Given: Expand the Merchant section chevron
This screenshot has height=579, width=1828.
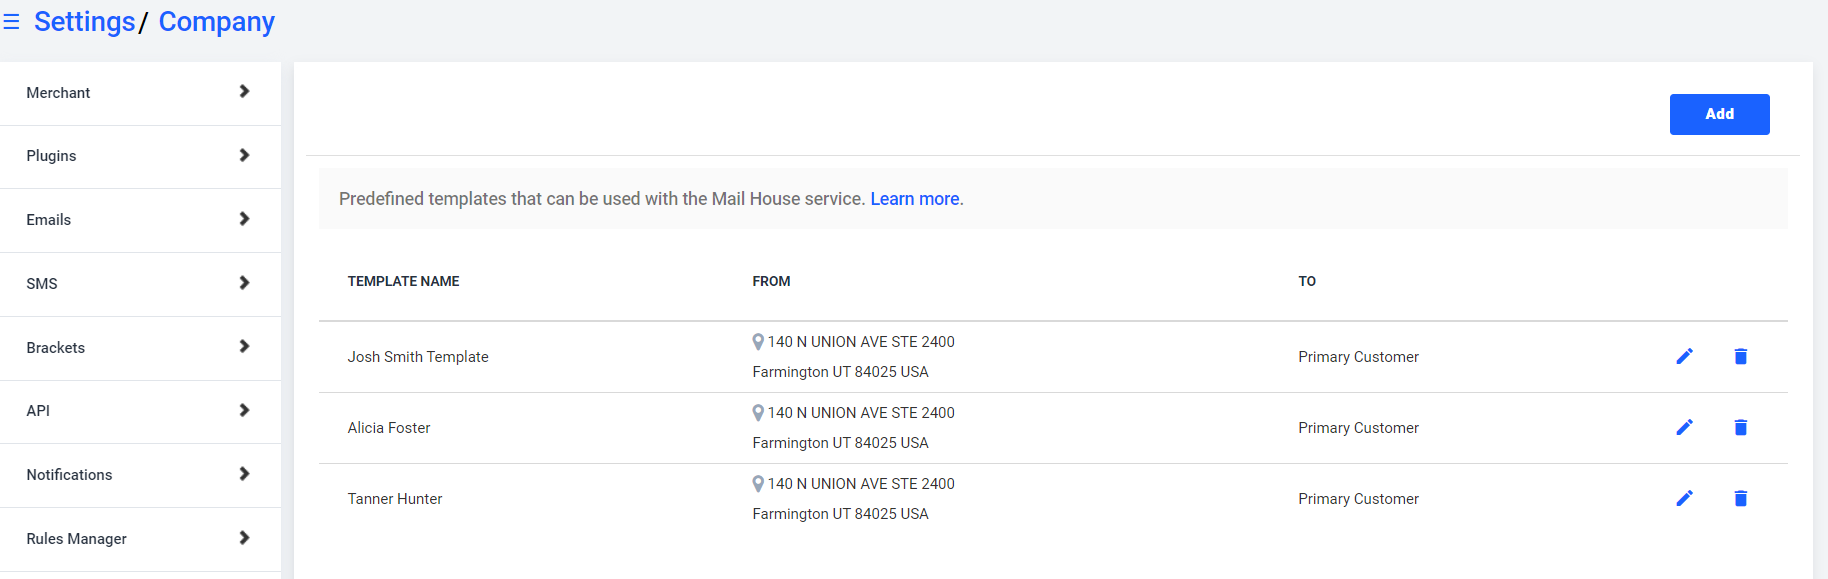Looking at the screenshot, I should pyautogui.click(x=244, y=91).
